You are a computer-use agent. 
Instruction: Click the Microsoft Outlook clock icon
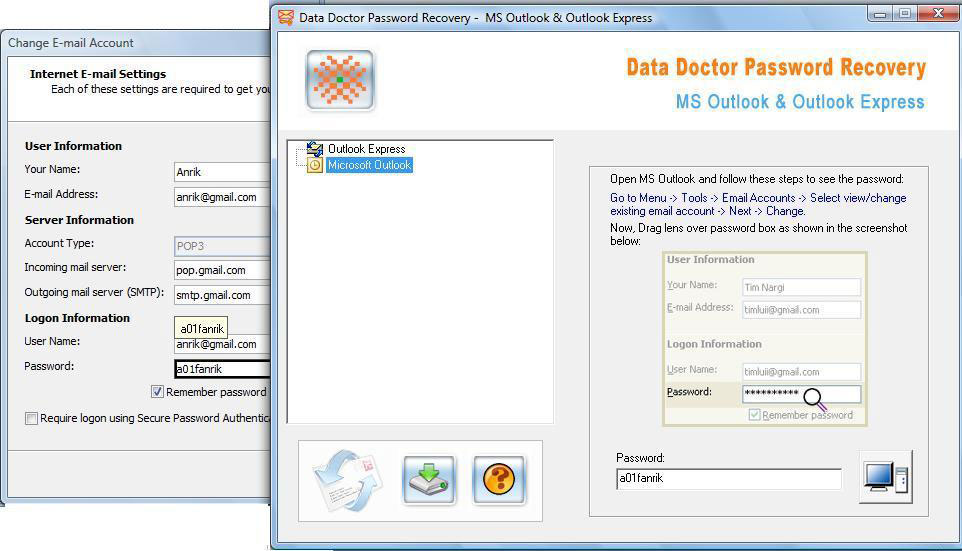[315, 165]
